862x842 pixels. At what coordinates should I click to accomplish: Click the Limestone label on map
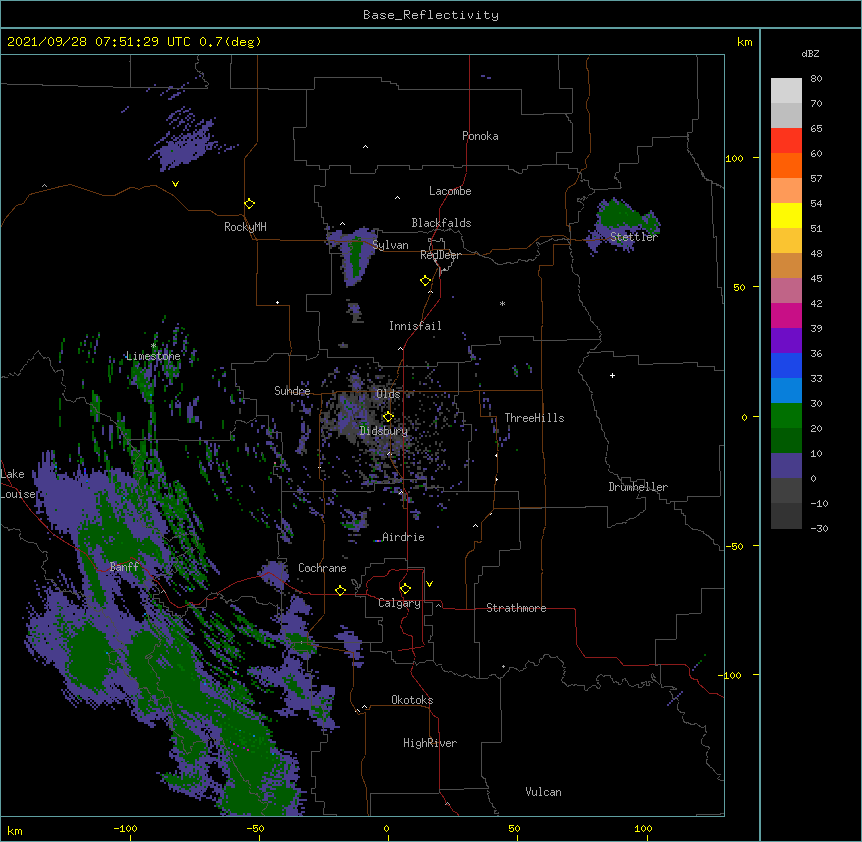153,356
